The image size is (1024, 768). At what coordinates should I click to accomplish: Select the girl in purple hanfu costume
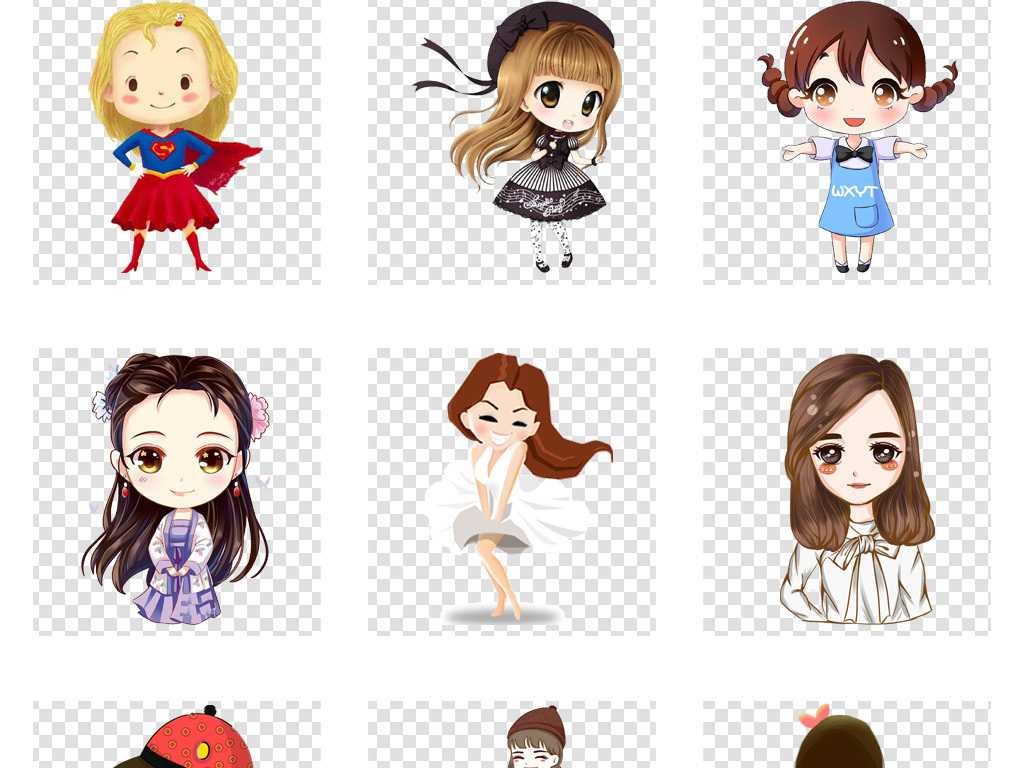coord(176,490)
